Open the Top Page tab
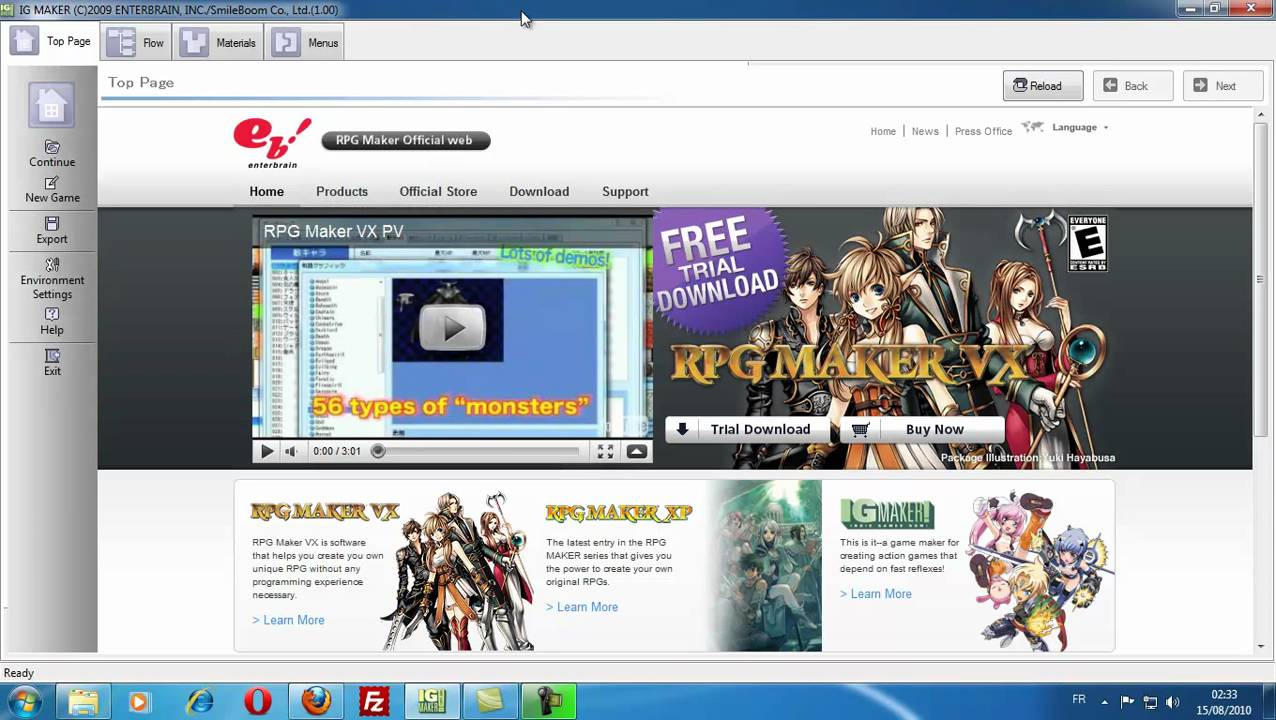The width and height of the screenshot is (1276, 720). (x=52, y=42)
